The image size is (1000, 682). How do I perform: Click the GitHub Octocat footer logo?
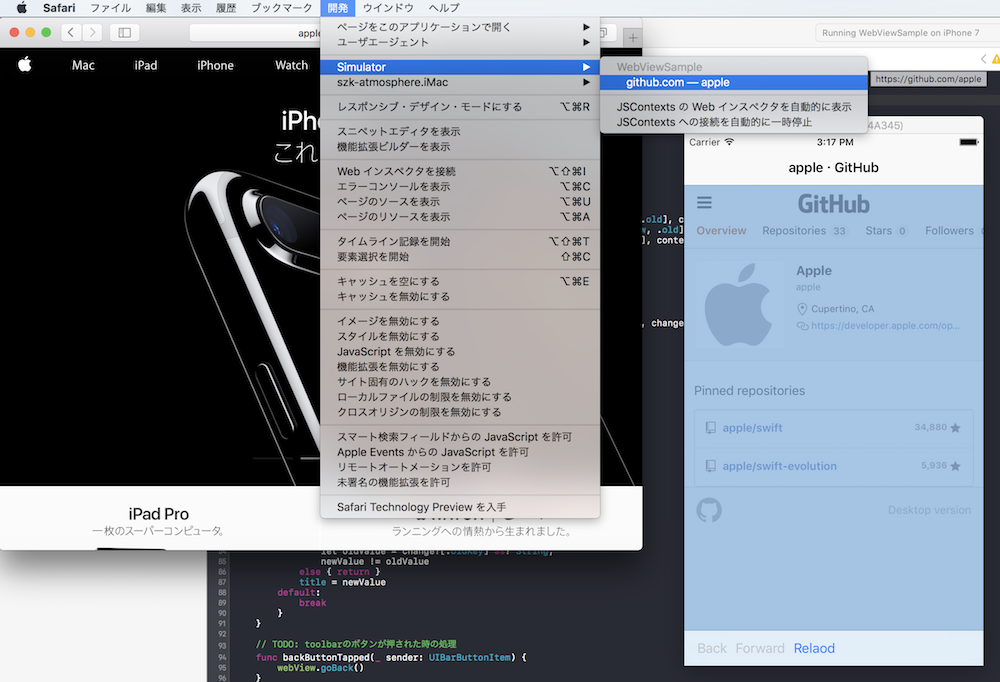(x=709, y=510)
